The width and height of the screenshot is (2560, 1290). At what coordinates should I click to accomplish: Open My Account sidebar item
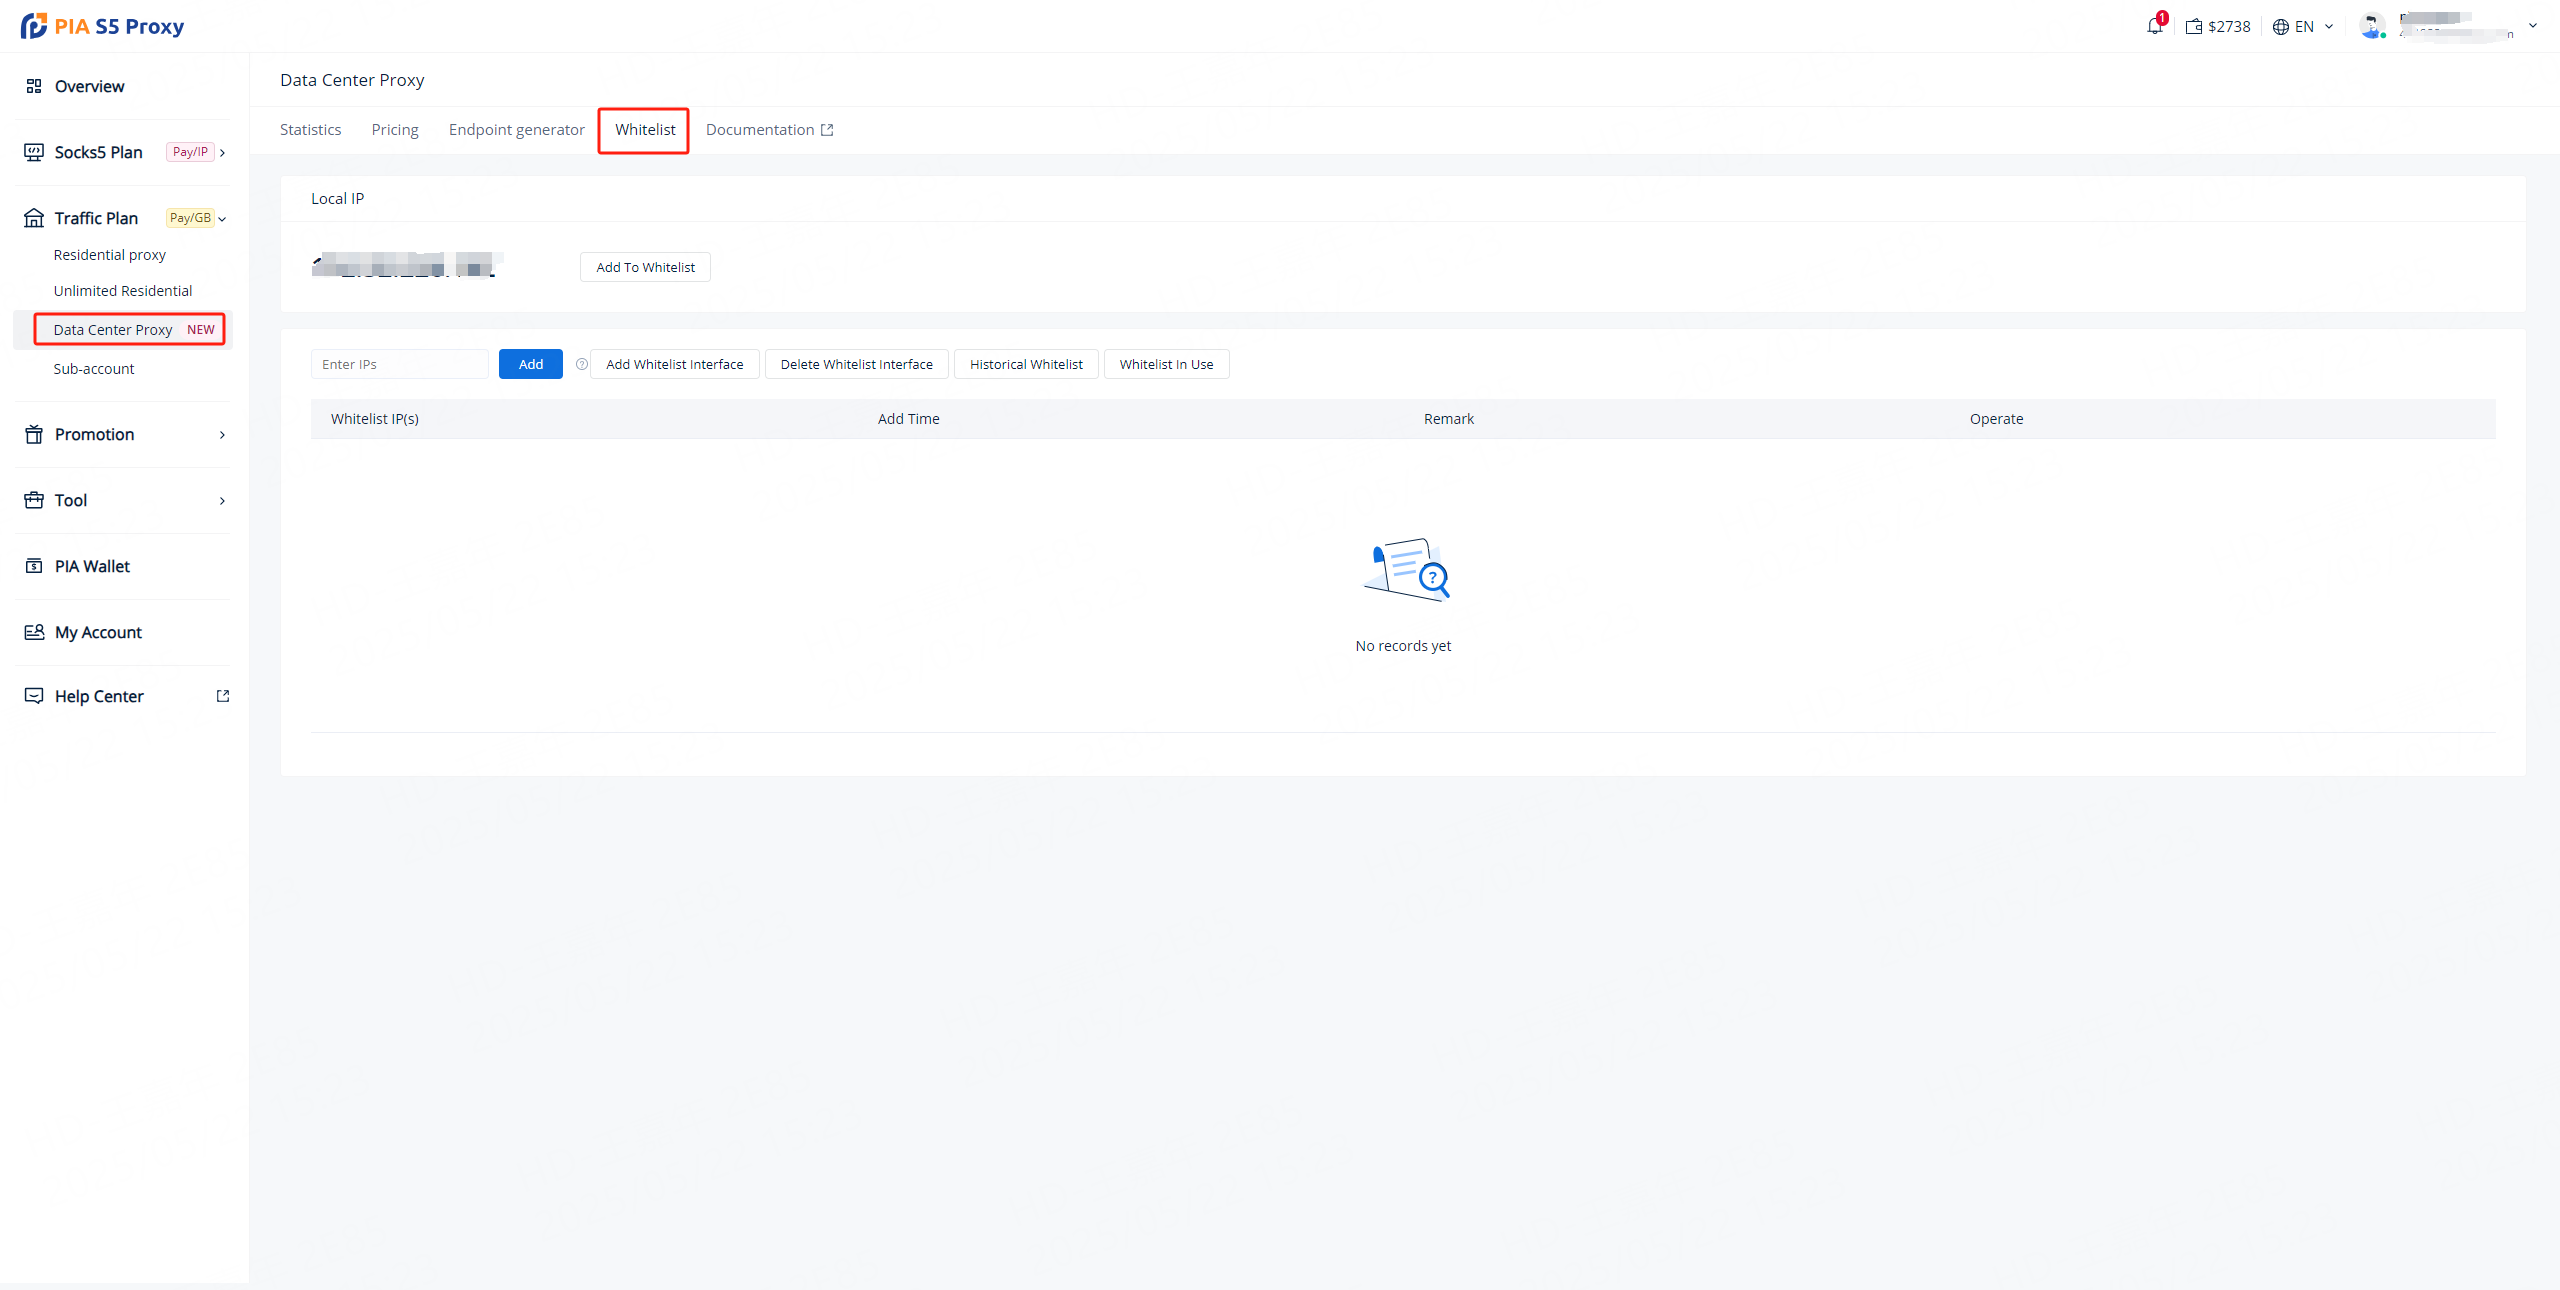(98, 632)
